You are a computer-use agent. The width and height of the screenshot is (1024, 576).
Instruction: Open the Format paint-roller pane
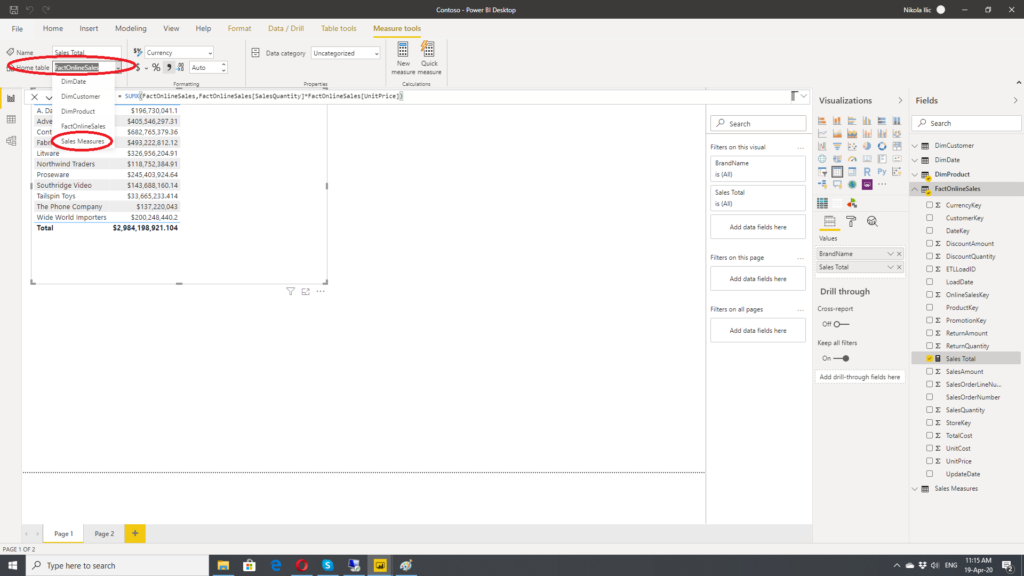(x=851, y=221)
